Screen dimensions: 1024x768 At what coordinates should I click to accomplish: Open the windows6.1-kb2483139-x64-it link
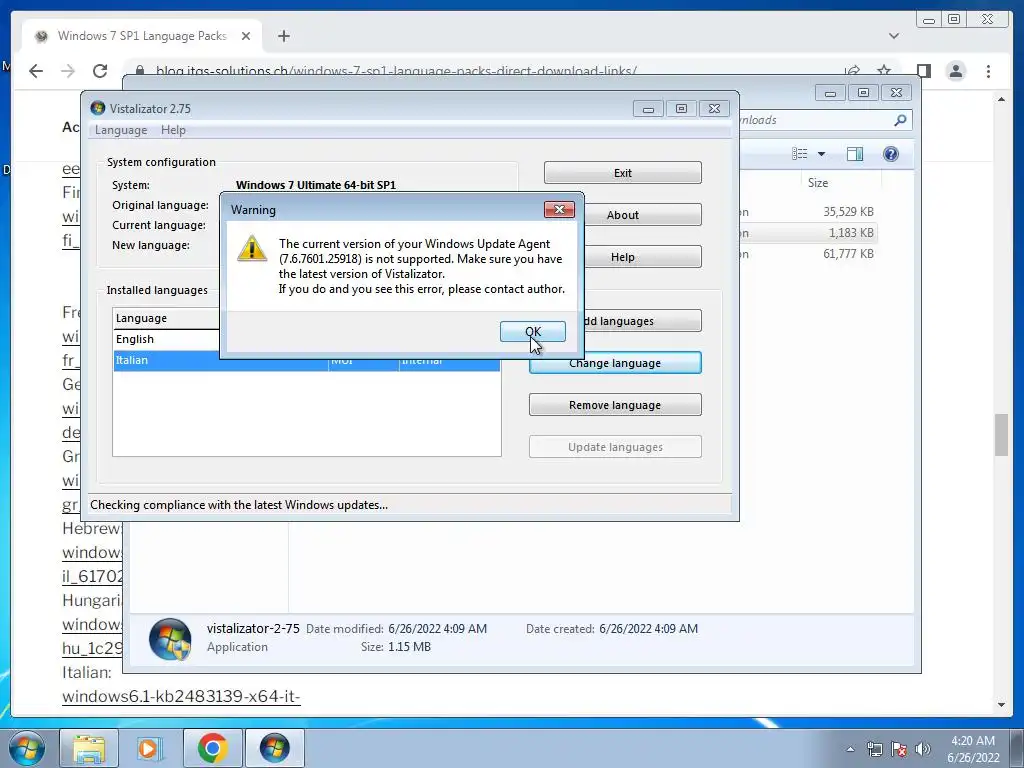pyautogui.click(x=181, y=697)
